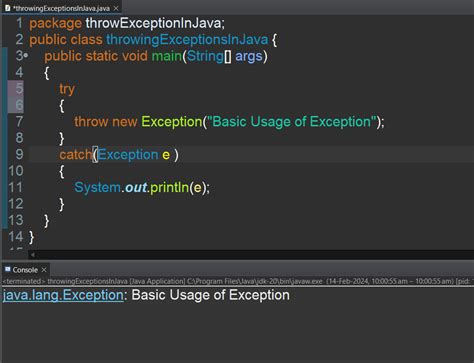Click the 'Exception' constructor call on line 7

click(172, 122)
